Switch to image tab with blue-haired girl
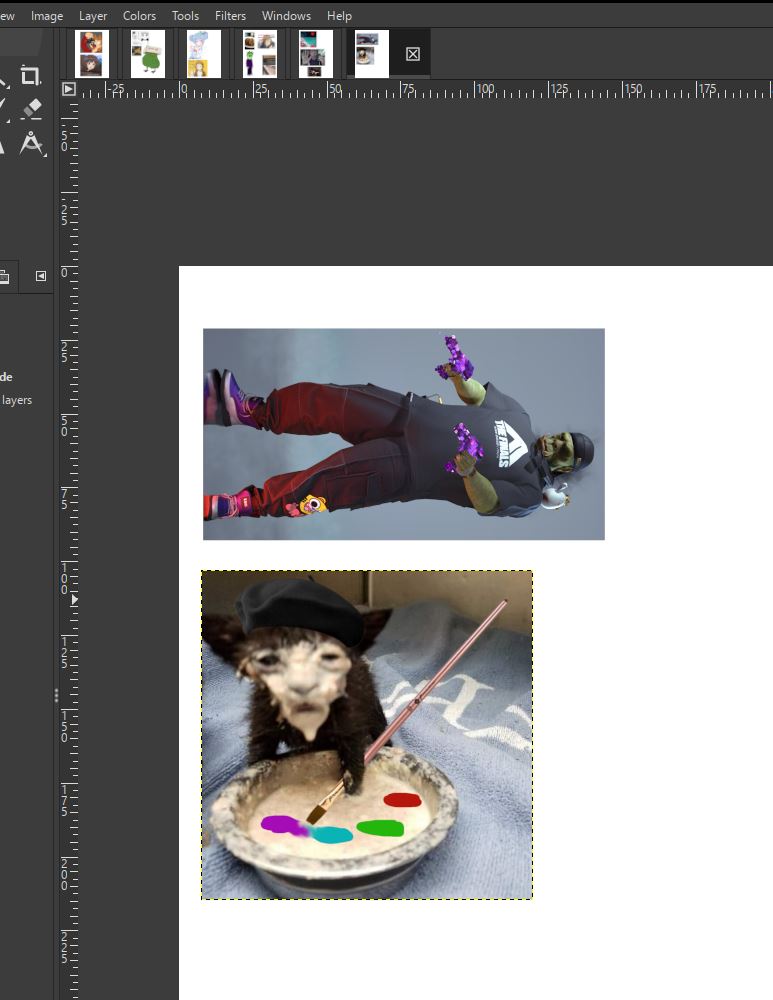This screenshot has height=1000, width=773. (x=204, y=54)
